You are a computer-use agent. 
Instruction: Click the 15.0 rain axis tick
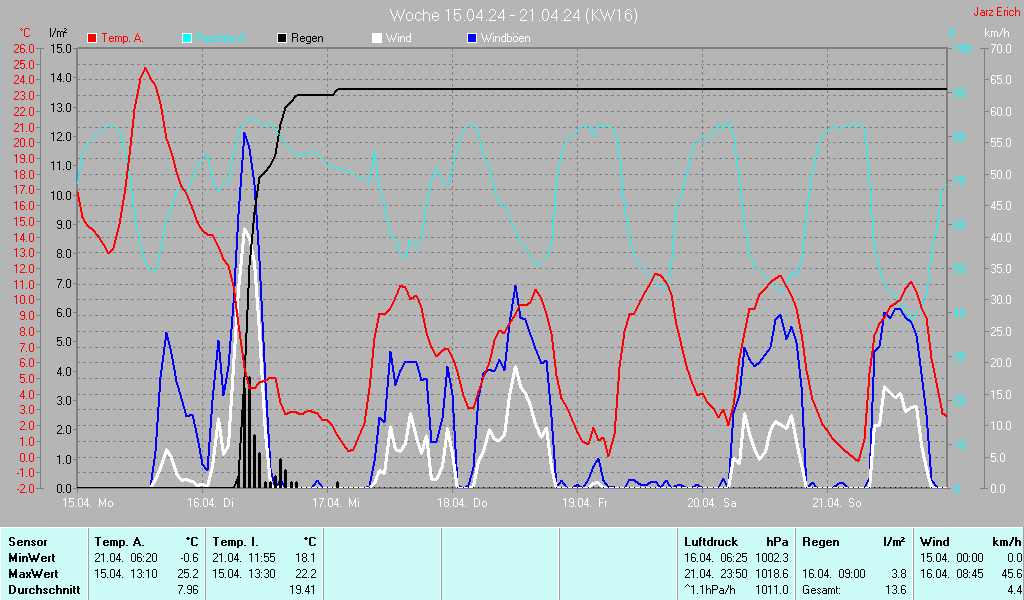pyautogui.click(x=61, y=49)
